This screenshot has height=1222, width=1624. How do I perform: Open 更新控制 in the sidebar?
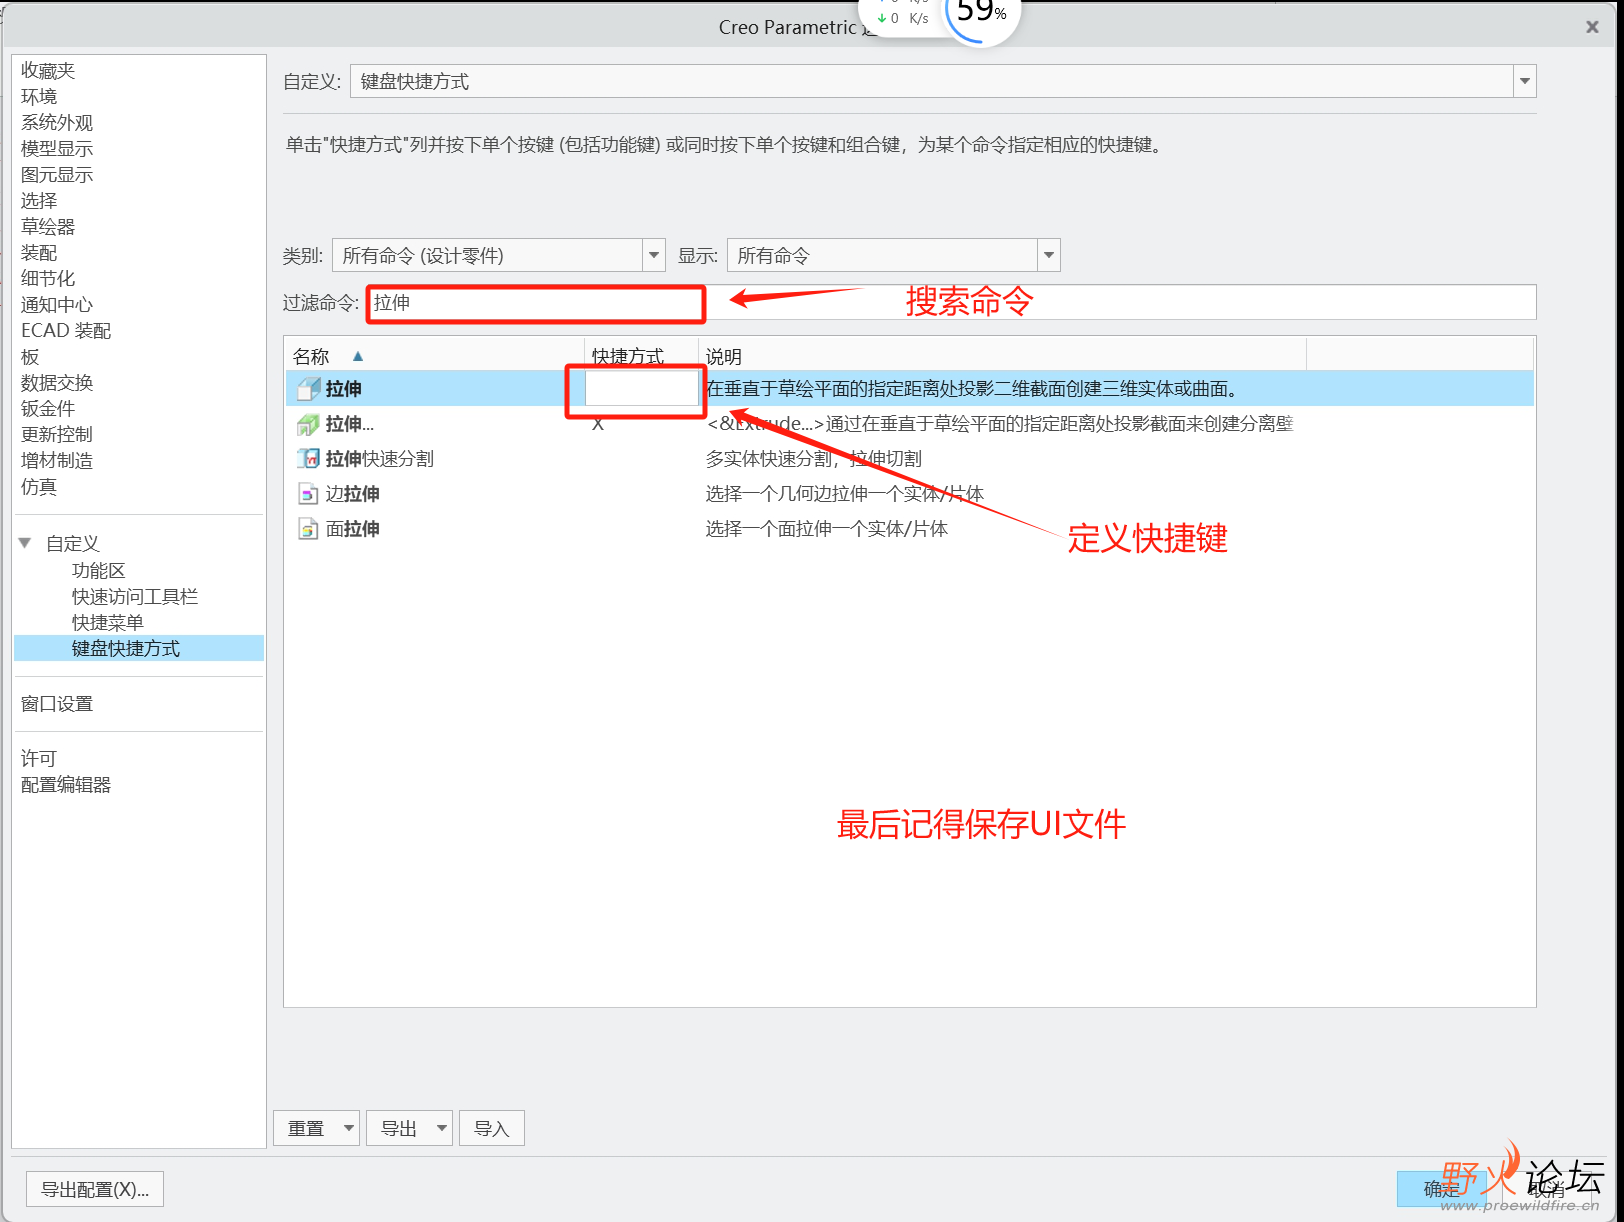pyautogui.click(x=57, y=434)
